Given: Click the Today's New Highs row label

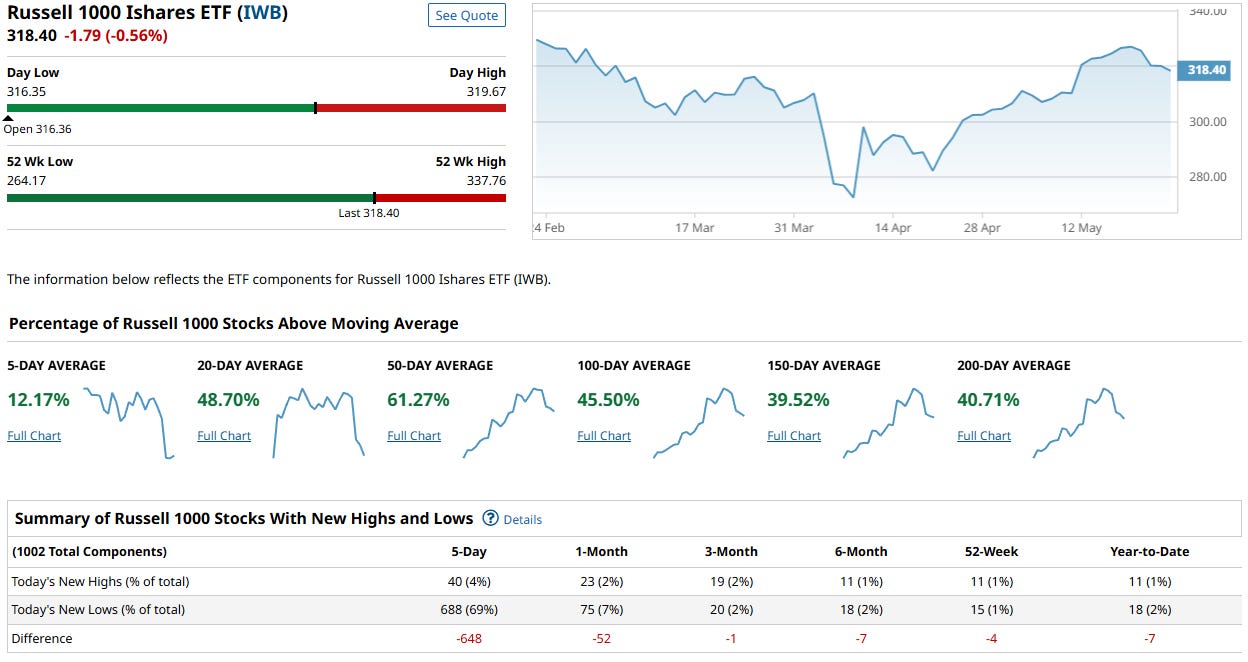Looking at the screenshot, I should 100,581.
